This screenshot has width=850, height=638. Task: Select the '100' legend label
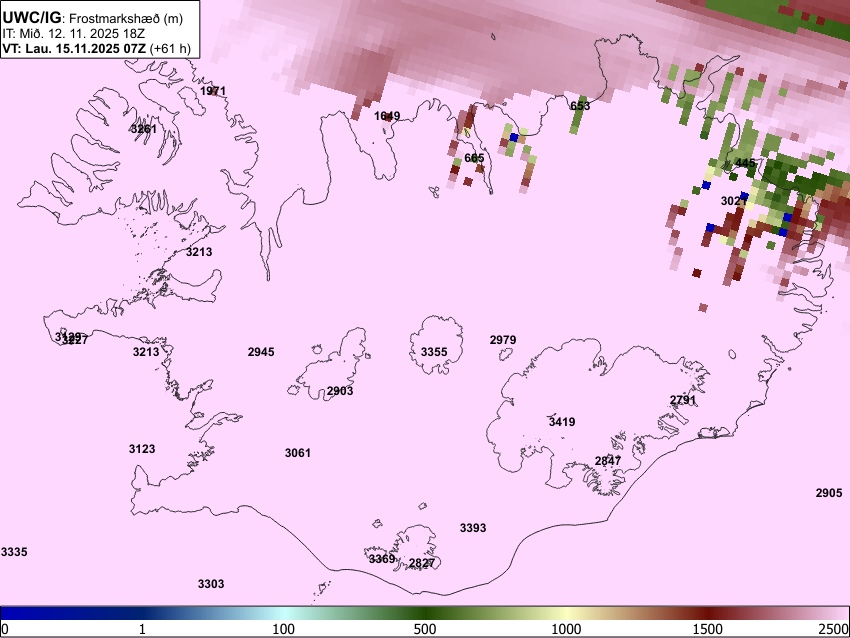tap(284, 629)
